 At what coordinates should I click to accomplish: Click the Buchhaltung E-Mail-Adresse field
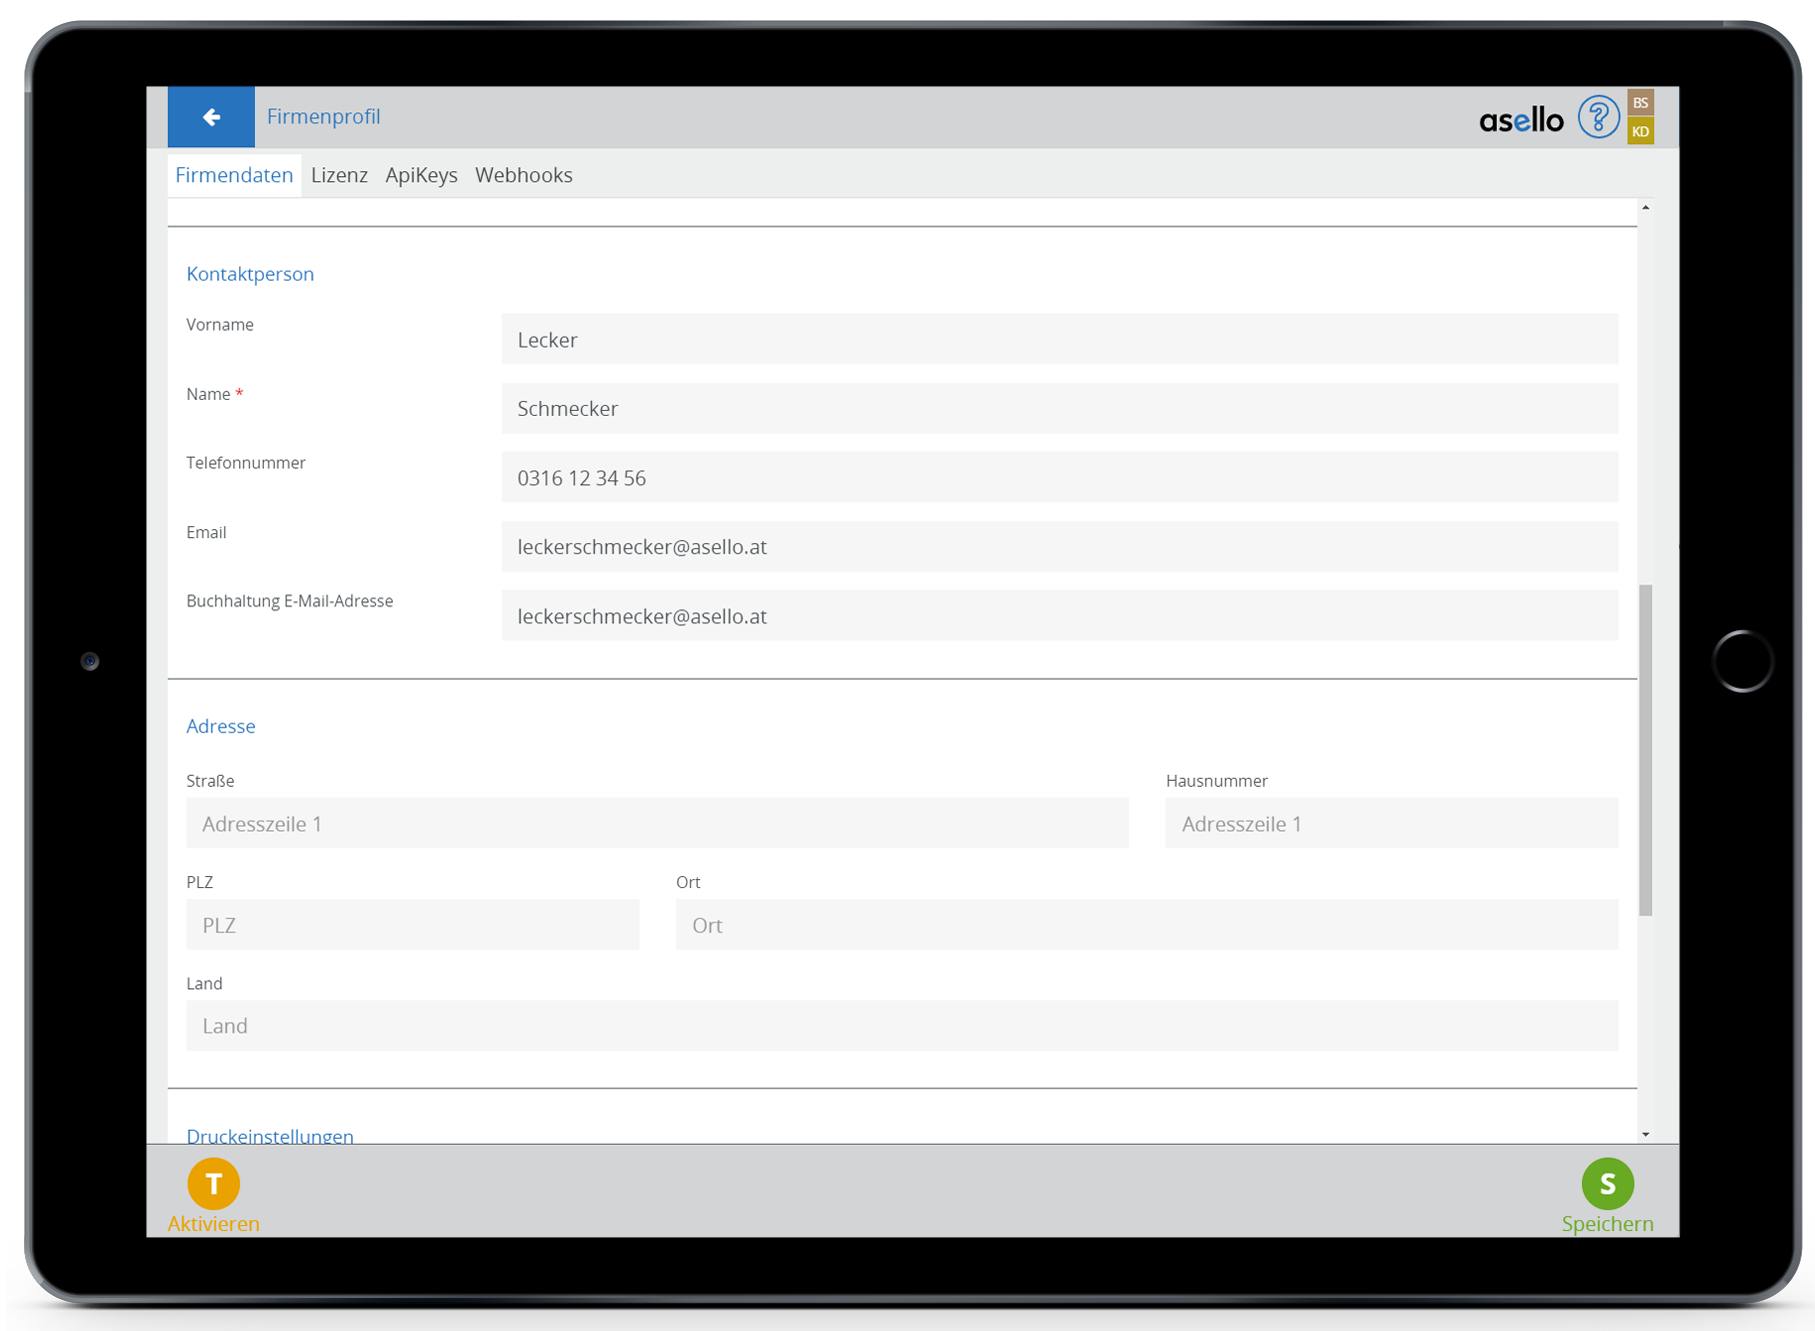1059,616
